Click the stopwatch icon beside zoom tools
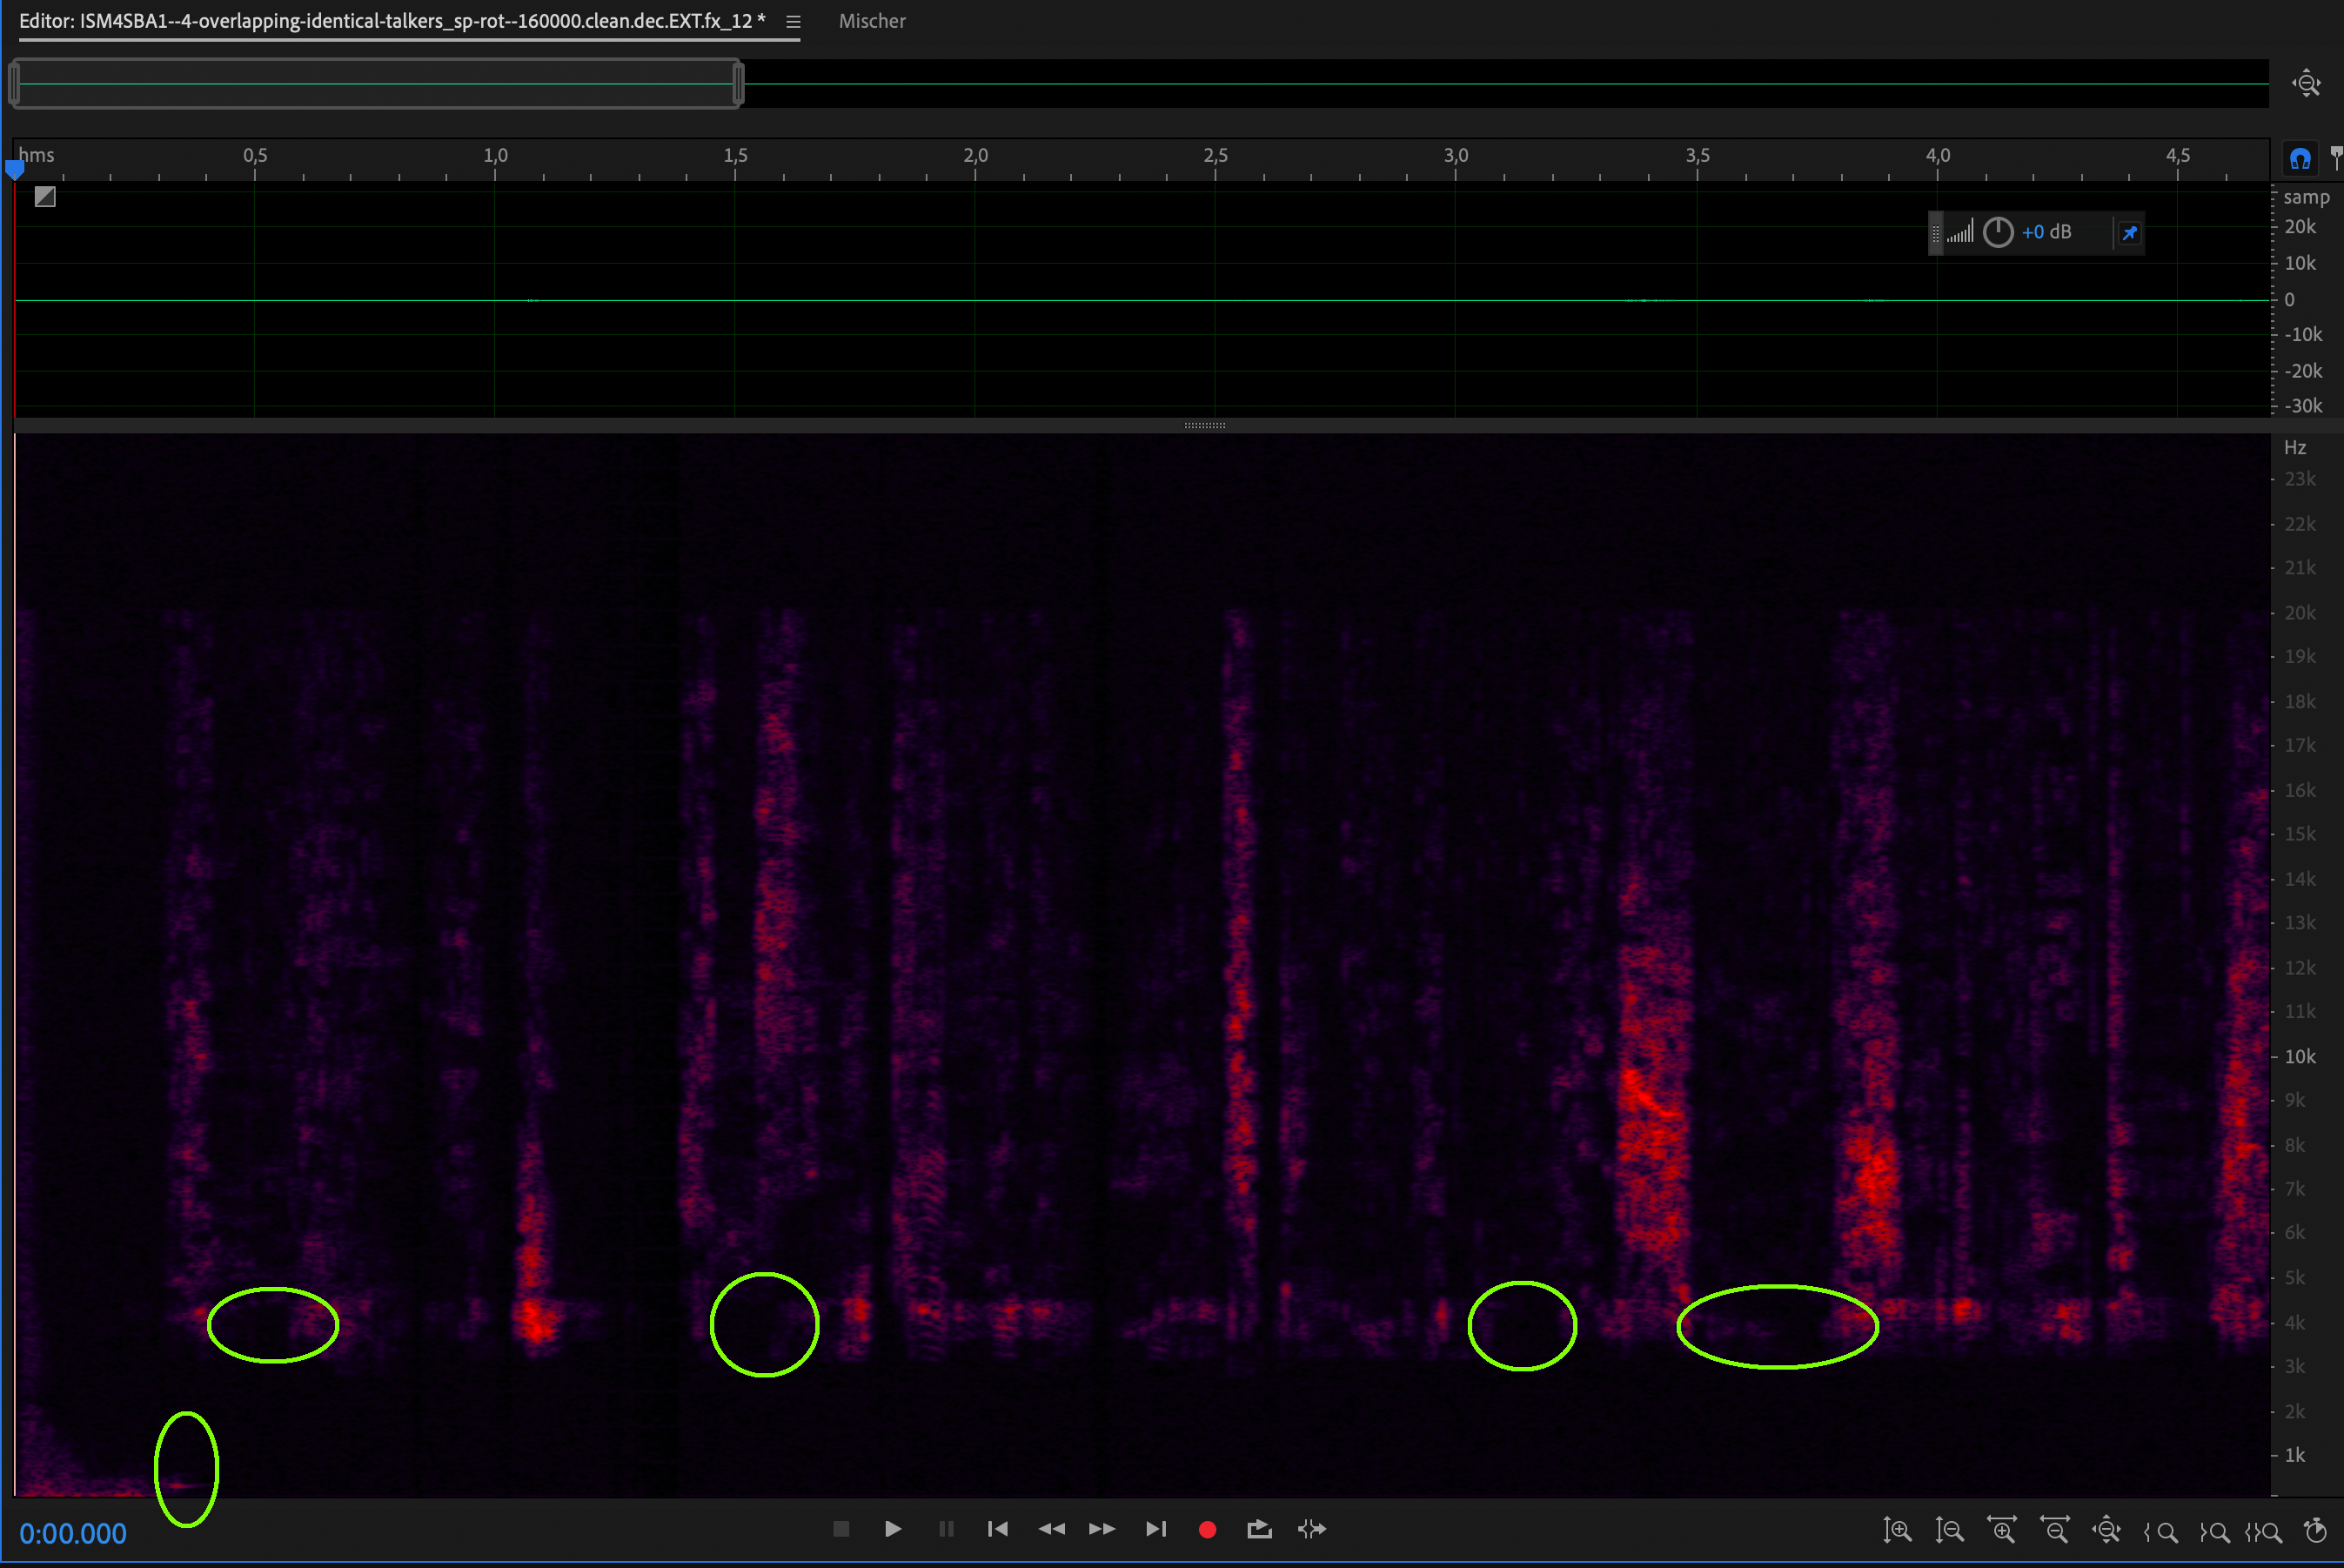The width and height of the screenshot is (2344, 1568). (2315, 1530)
